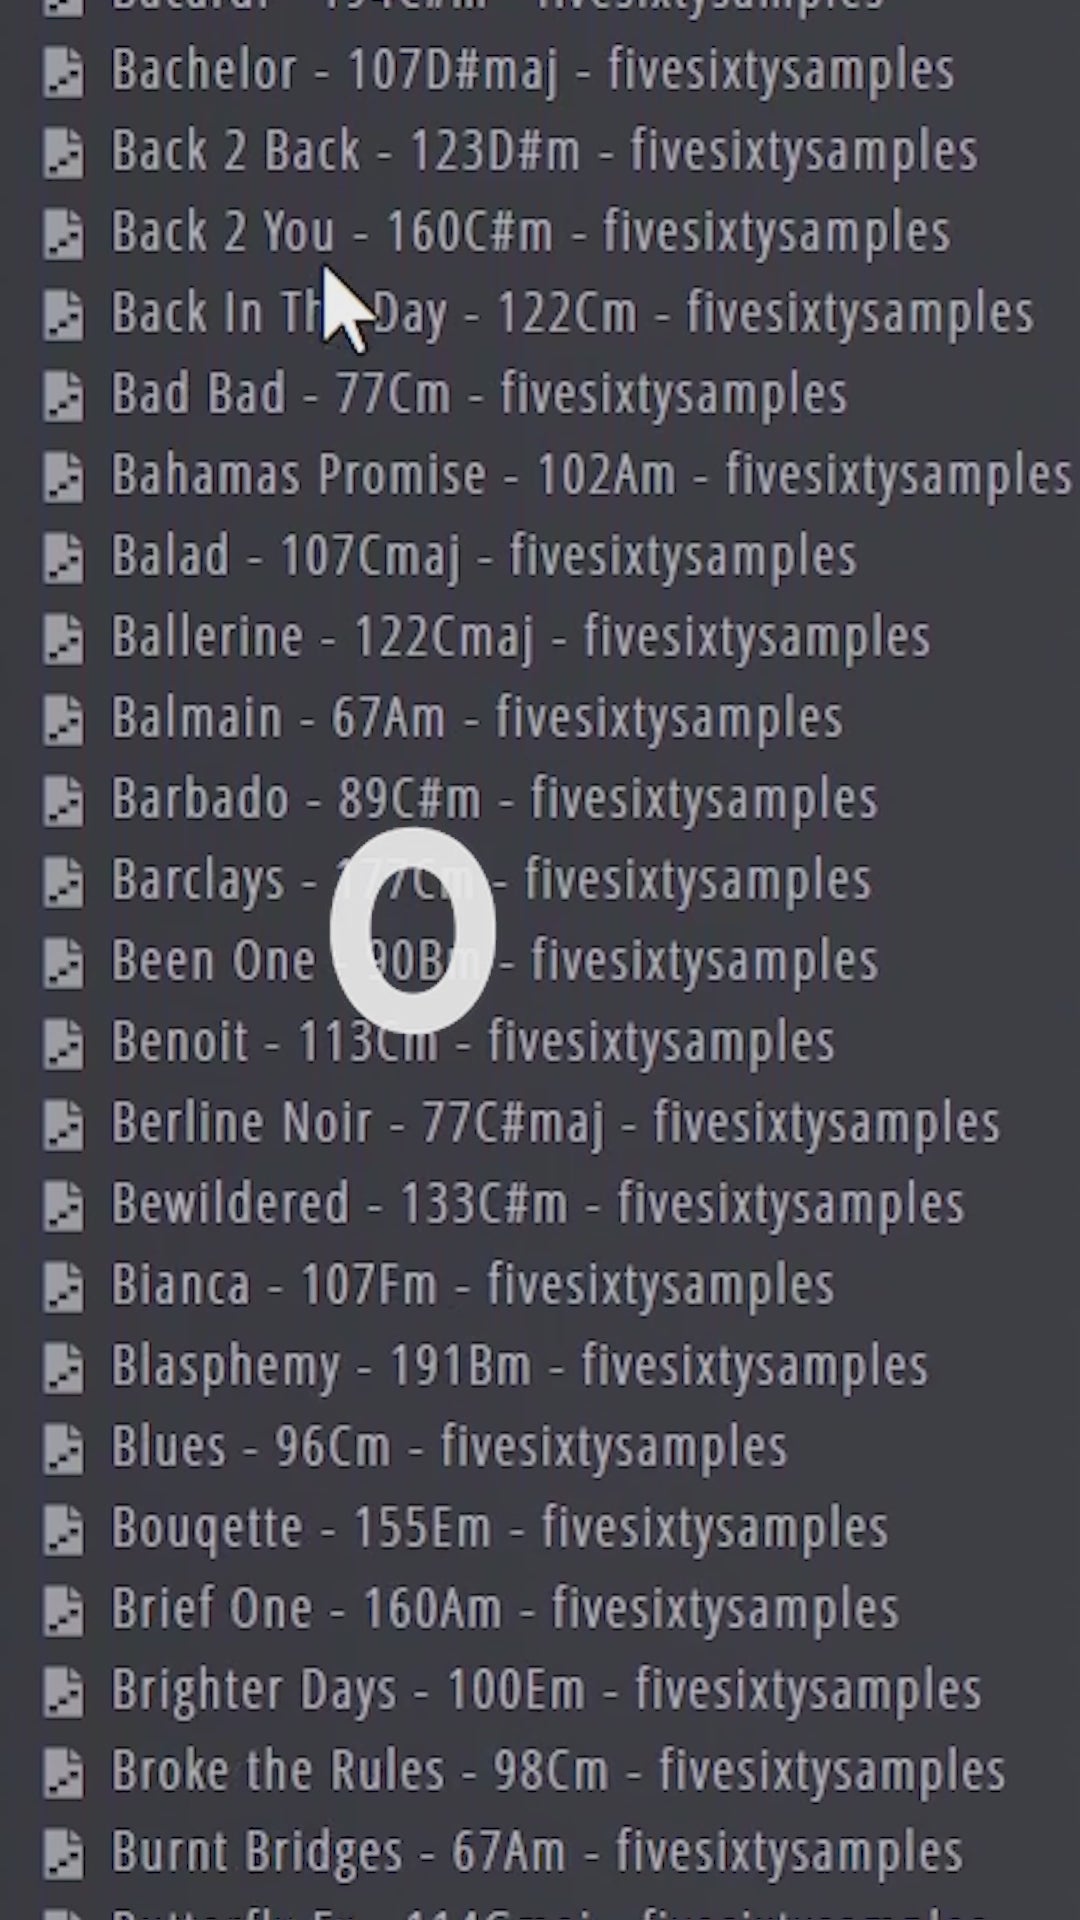Preview the Blasphemy 191Bm sample
The image size is (1080, 1920).
tap(519, 1367)
